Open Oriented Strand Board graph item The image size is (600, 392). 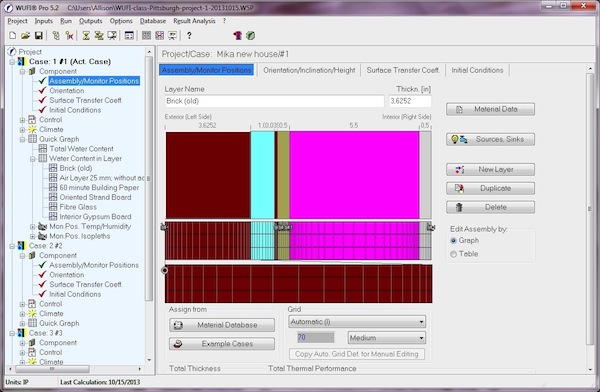pyautogui.click(x=95, y=197)
